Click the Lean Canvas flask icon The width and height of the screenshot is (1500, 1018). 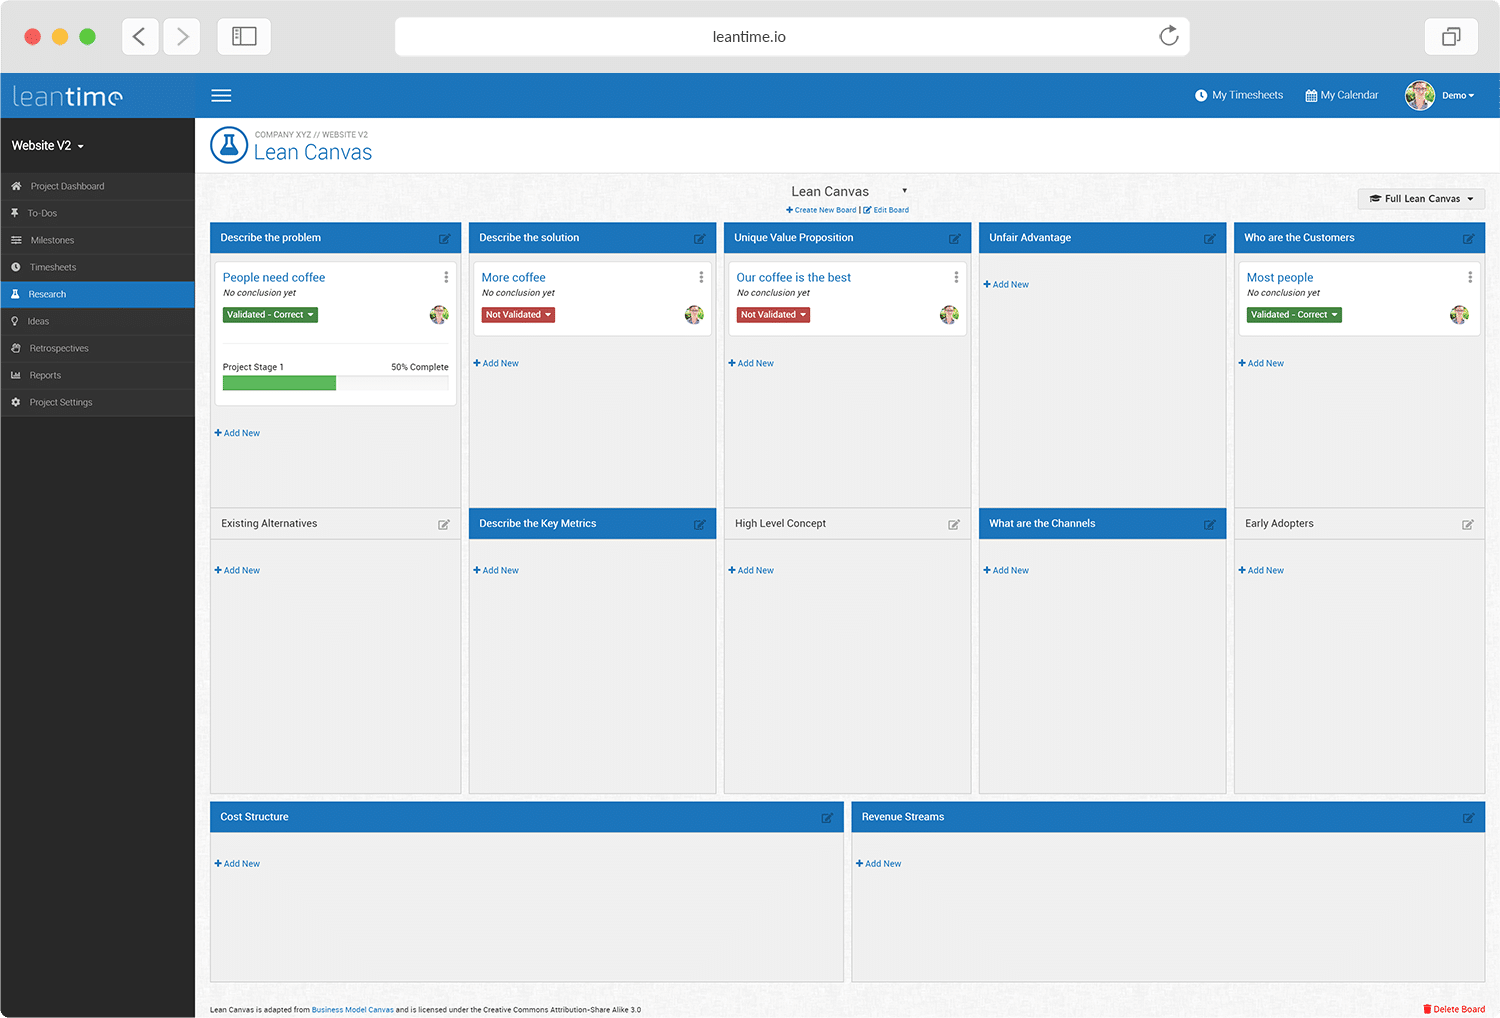coord(229,145)
